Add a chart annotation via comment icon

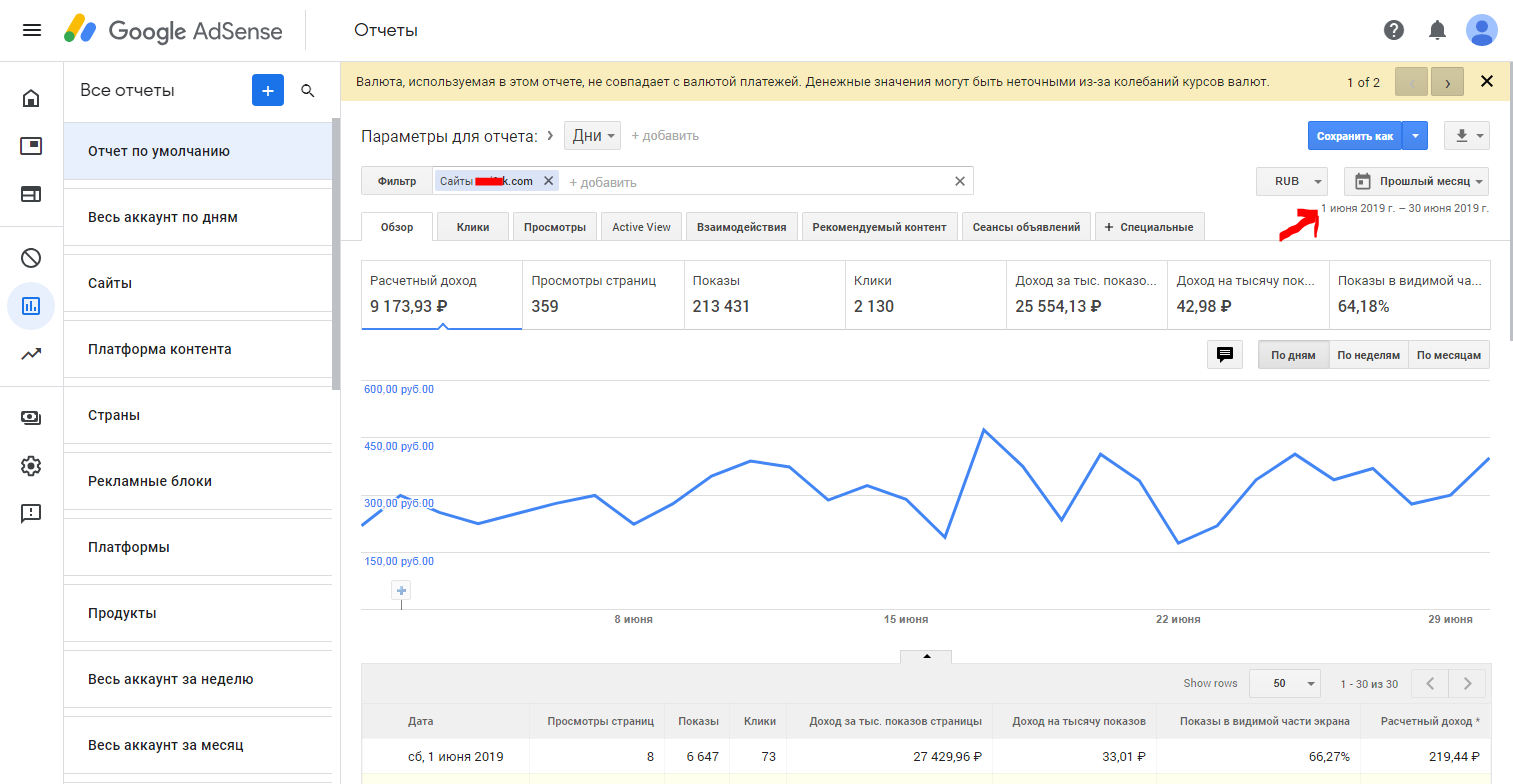[x=1224, y=355]
